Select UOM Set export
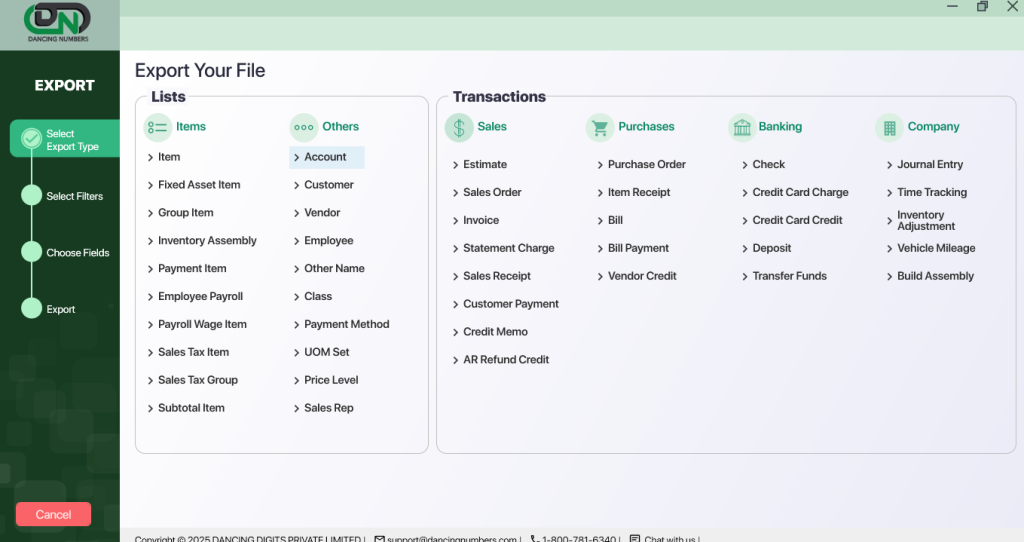1024x542 pixels. (x=327, y=352)
